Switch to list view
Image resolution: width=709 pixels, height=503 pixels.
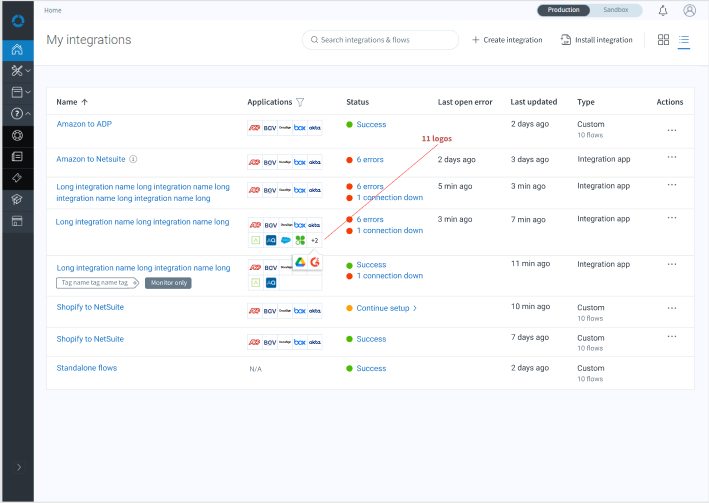(x=684, y=40)
